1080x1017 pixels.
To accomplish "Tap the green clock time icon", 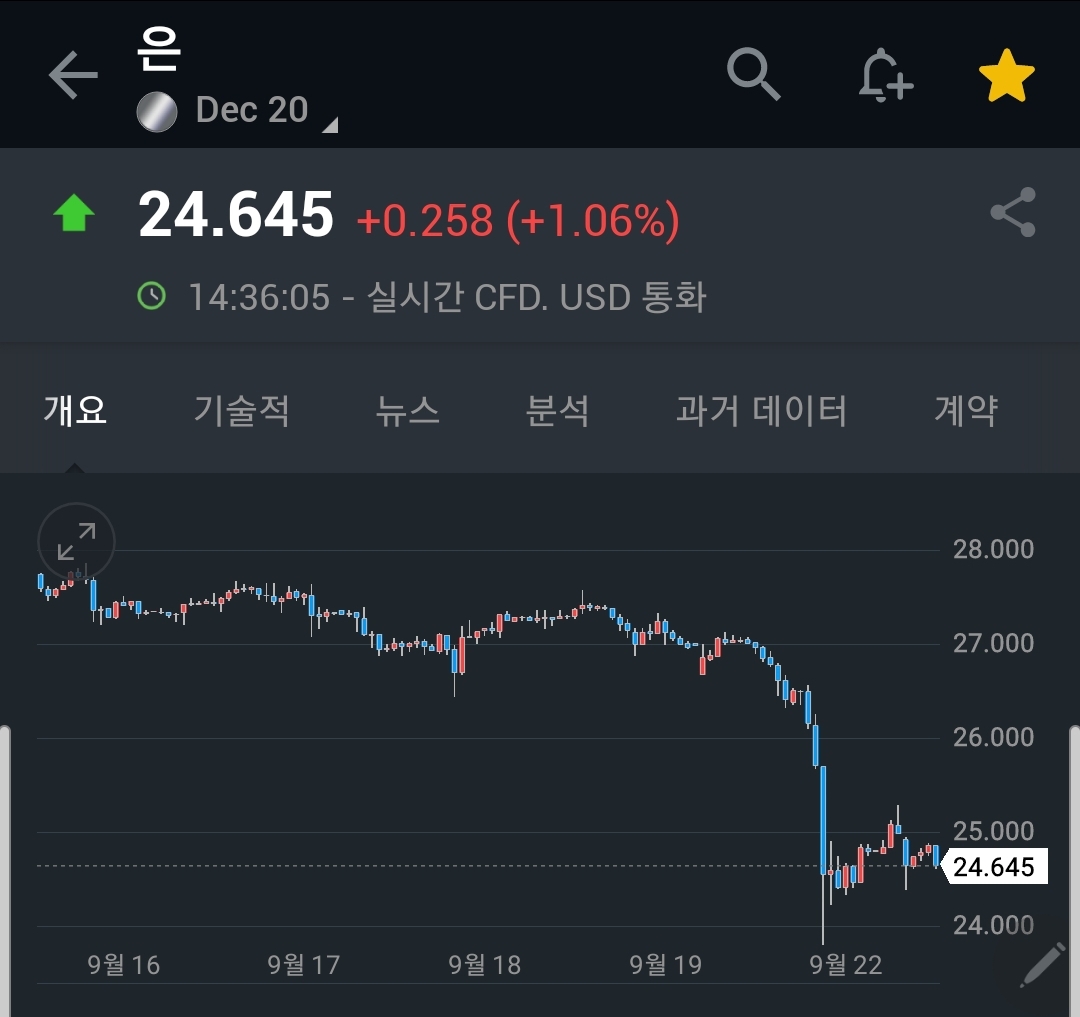I will 152,296.
